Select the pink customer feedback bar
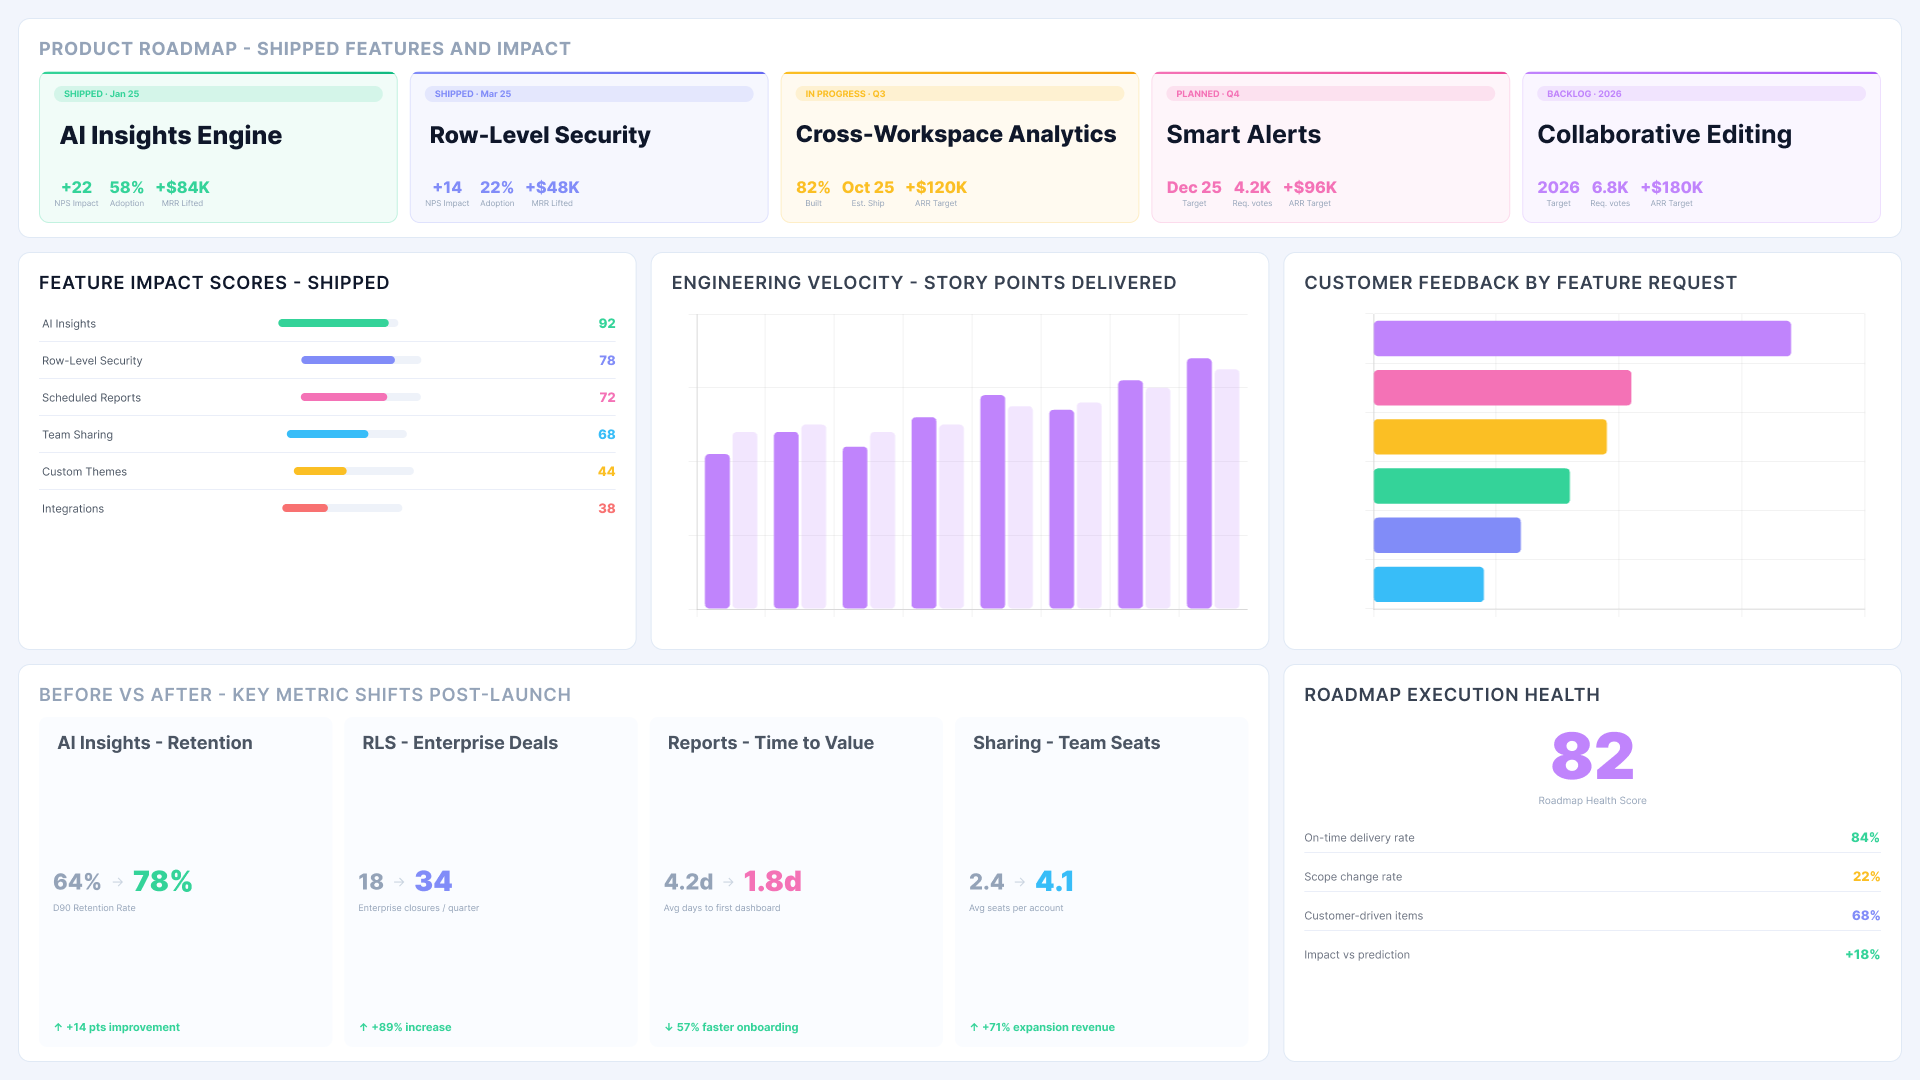The width and height of the screenshot is (1920, 1080). (x=1502, y=387)
